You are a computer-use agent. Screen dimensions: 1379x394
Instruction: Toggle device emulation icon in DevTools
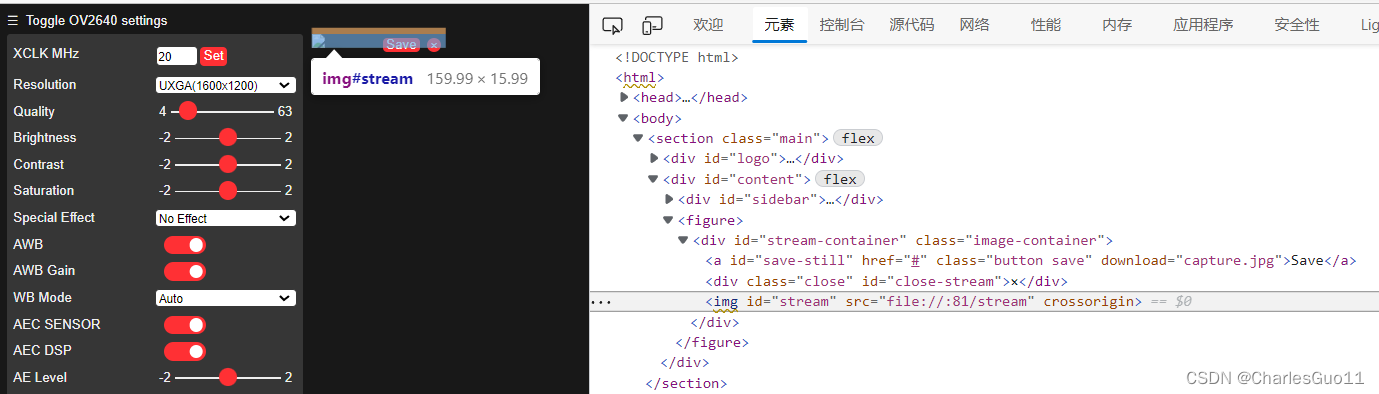coord(652,25)
